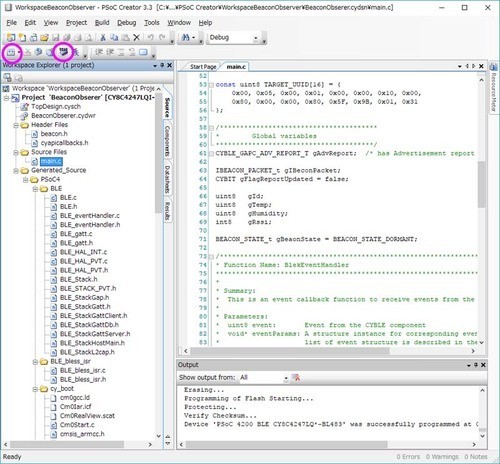Select beacon.h in Header Files
The height and width of the screenshot is (464, 500).
(x=54, y=134)
